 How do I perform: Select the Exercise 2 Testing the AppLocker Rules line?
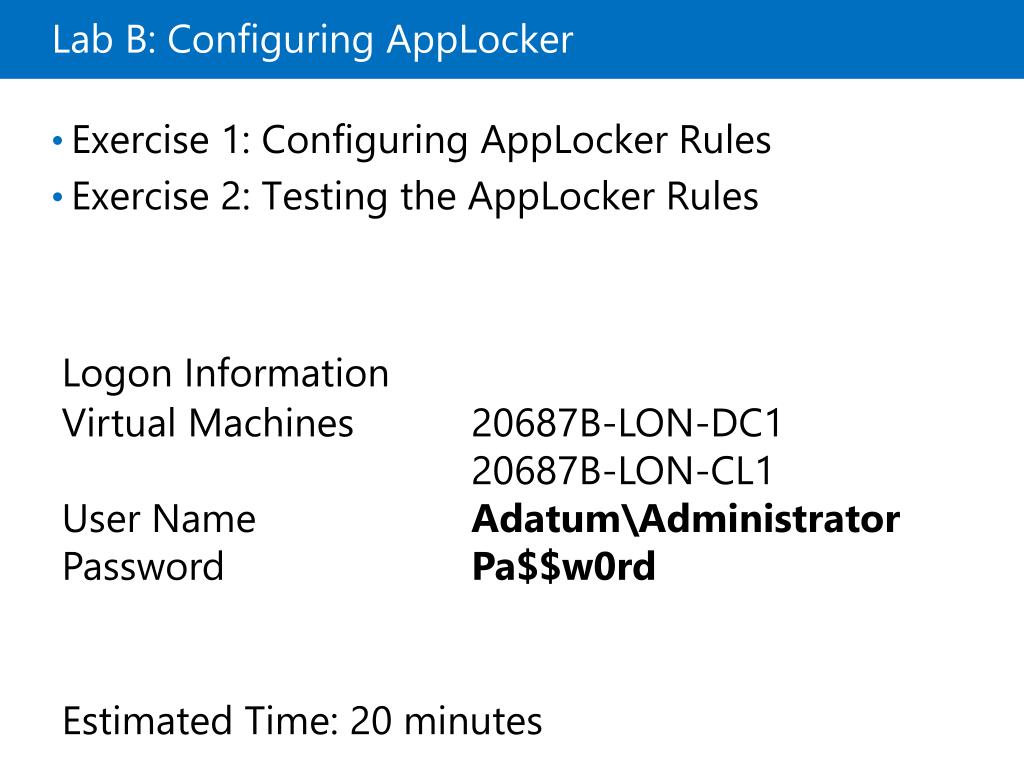tap(415, 197)
